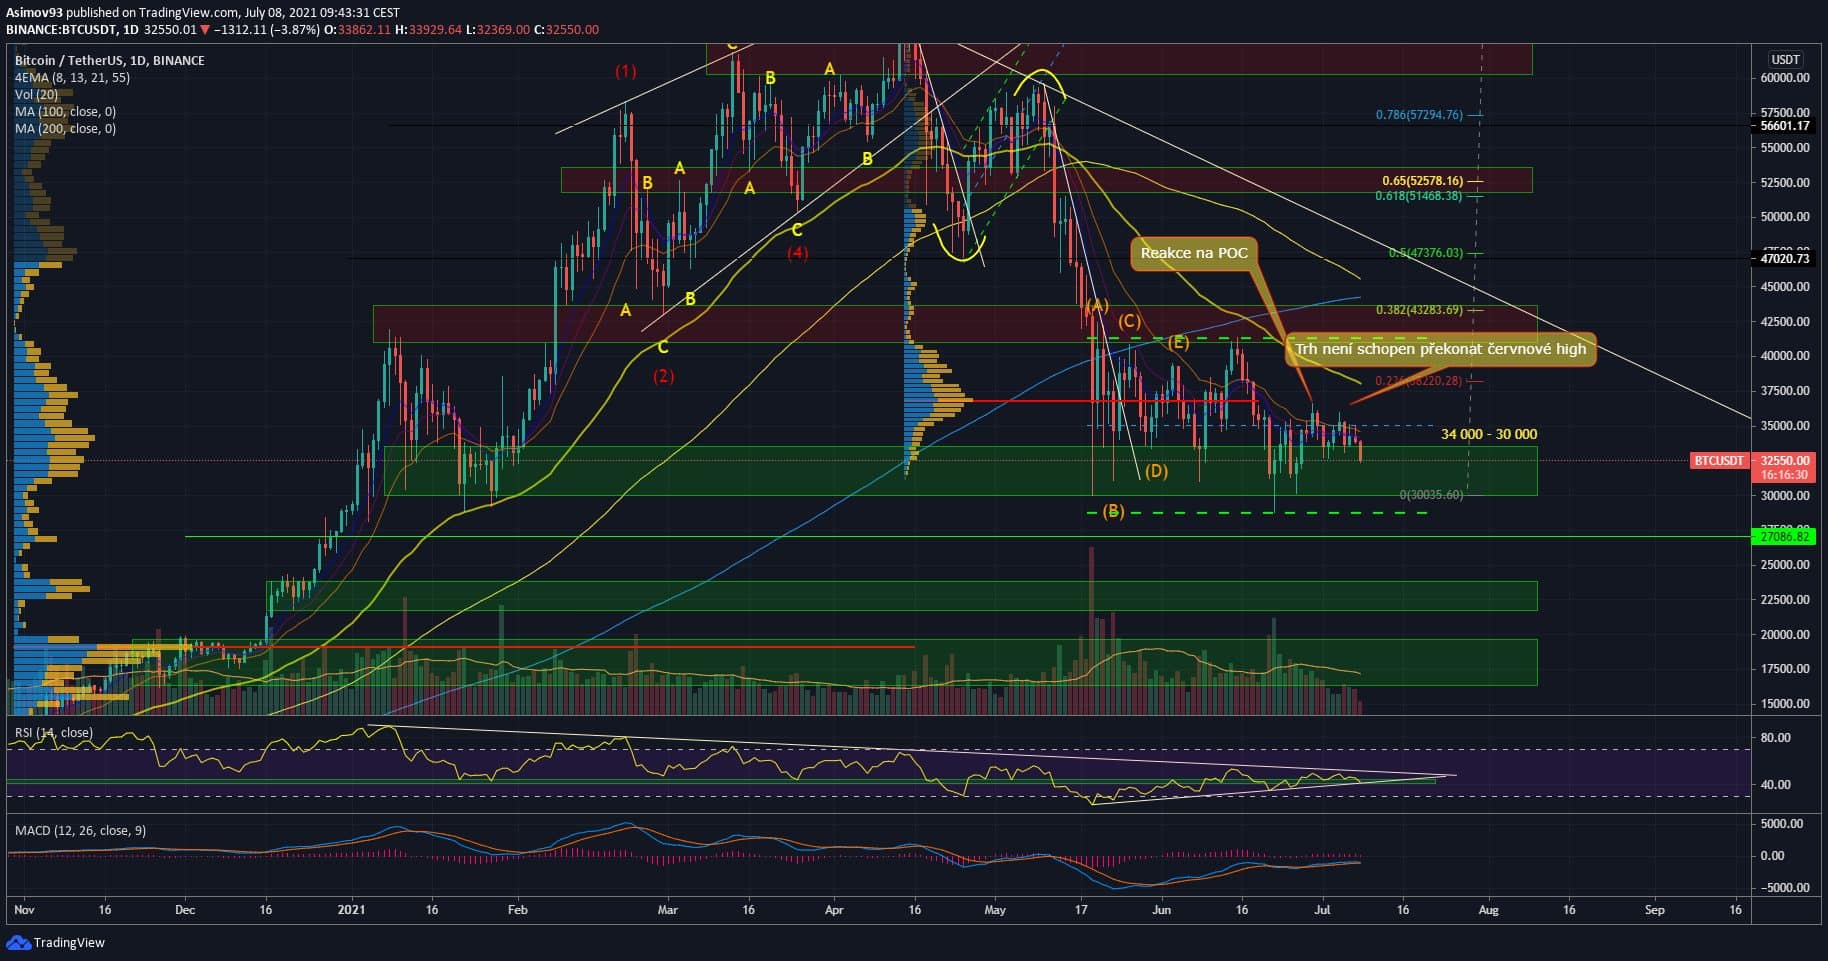Select the MA (200, close, 0) indicator
Image resolution: width=1828 pixels, height=961 pixels.
[65, 129]
